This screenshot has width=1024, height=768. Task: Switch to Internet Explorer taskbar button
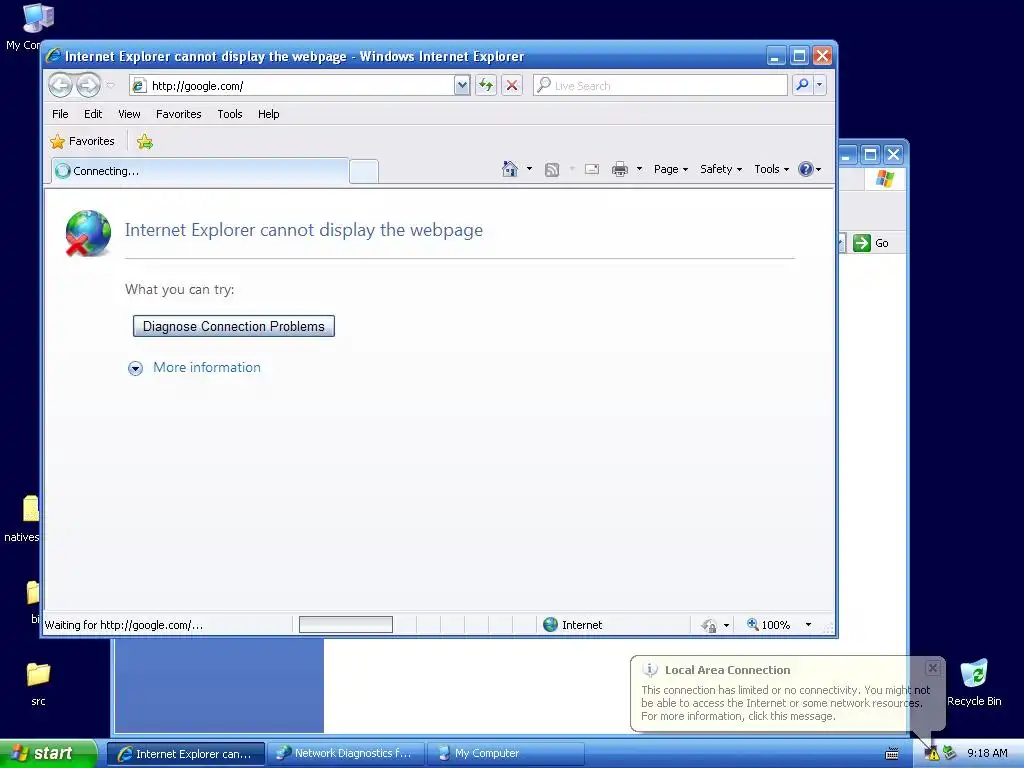click(185, 754)
